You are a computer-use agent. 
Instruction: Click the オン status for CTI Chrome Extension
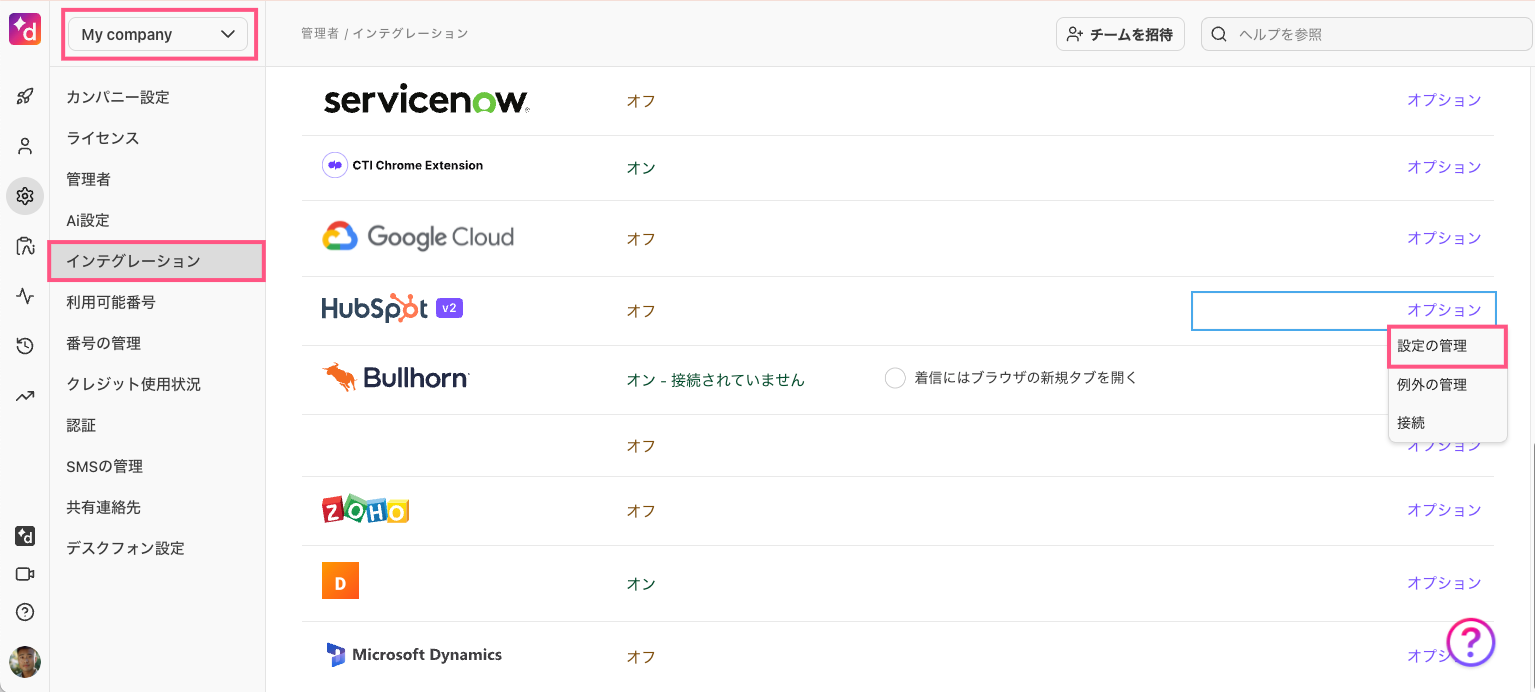click(641, 167)
